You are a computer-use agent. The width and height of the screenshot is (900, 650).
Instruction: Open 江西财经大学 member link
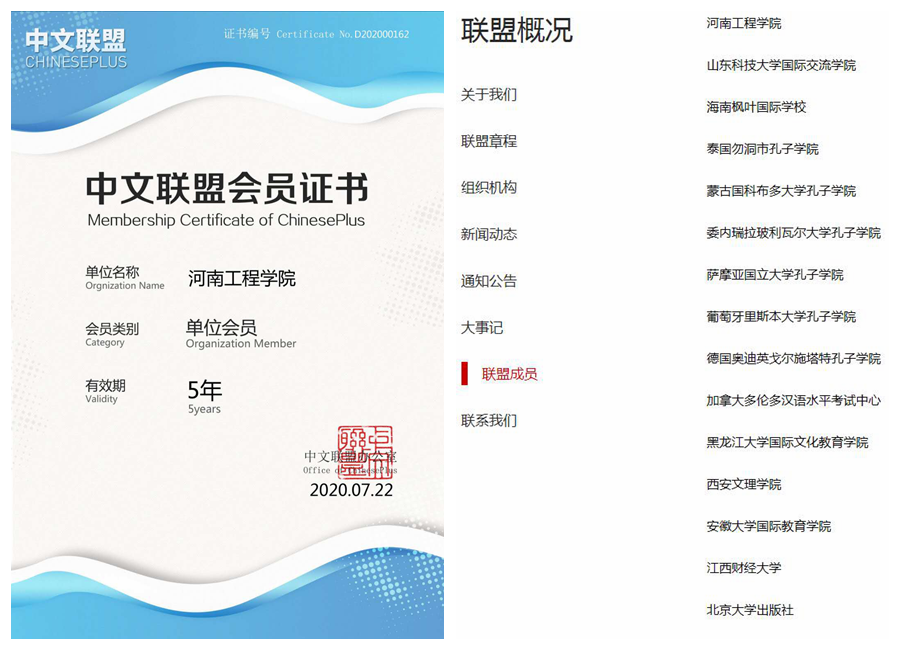tap(744, 568)
